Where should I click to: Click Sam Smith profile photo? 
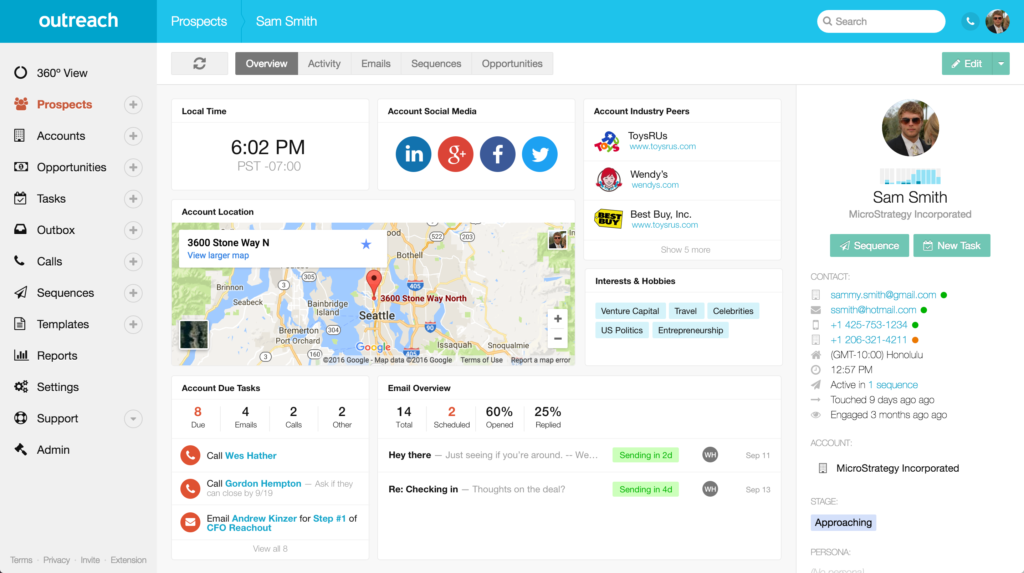point(910,128)
